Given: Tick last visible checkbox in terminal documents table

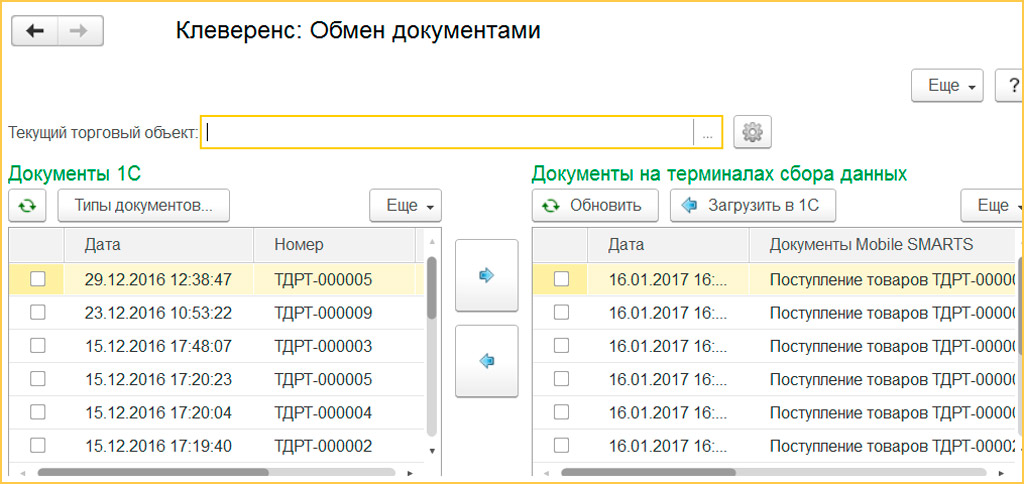Looking at the screenshot, I should 561,445.
